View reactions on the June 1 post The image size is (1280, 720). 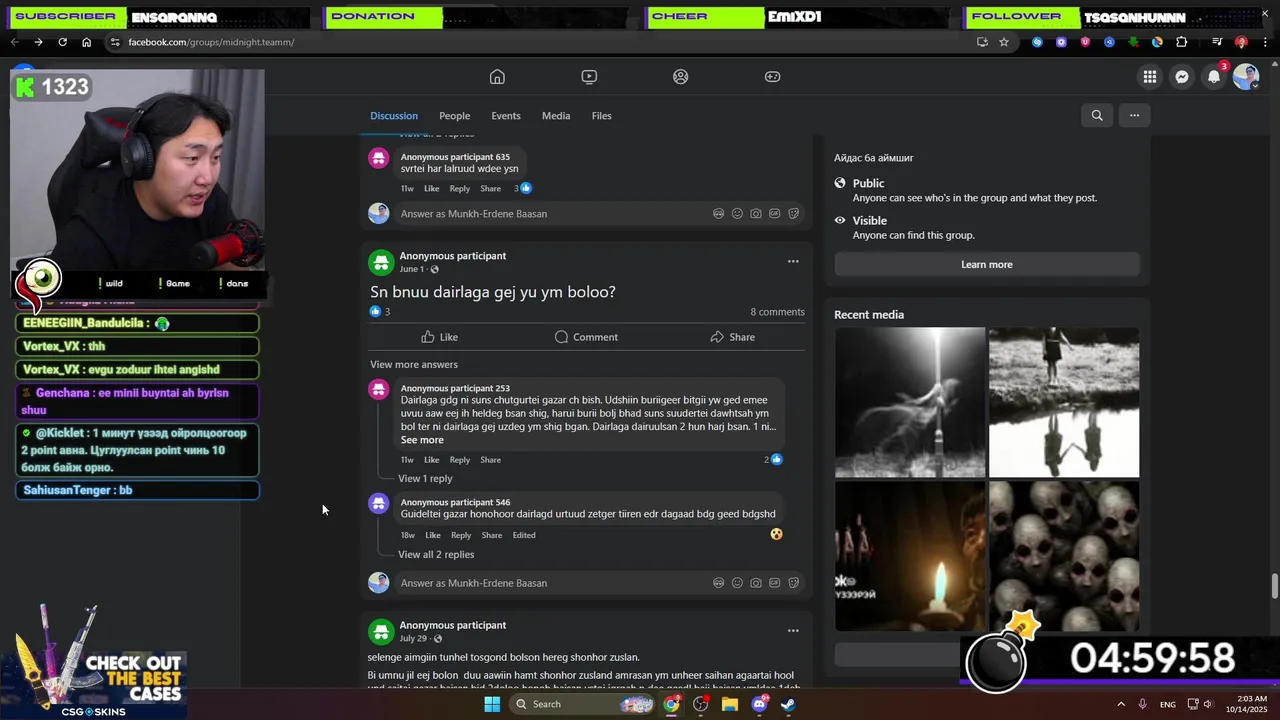click(380, 312)
